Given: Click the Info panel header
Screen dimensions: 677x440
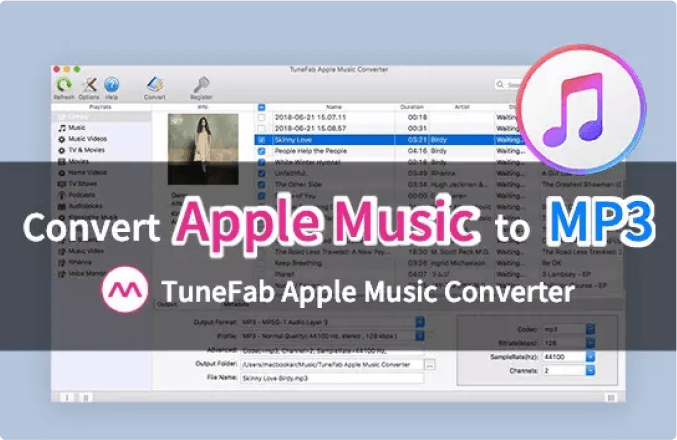Looking at the screenshot, I should click(203, 107).
